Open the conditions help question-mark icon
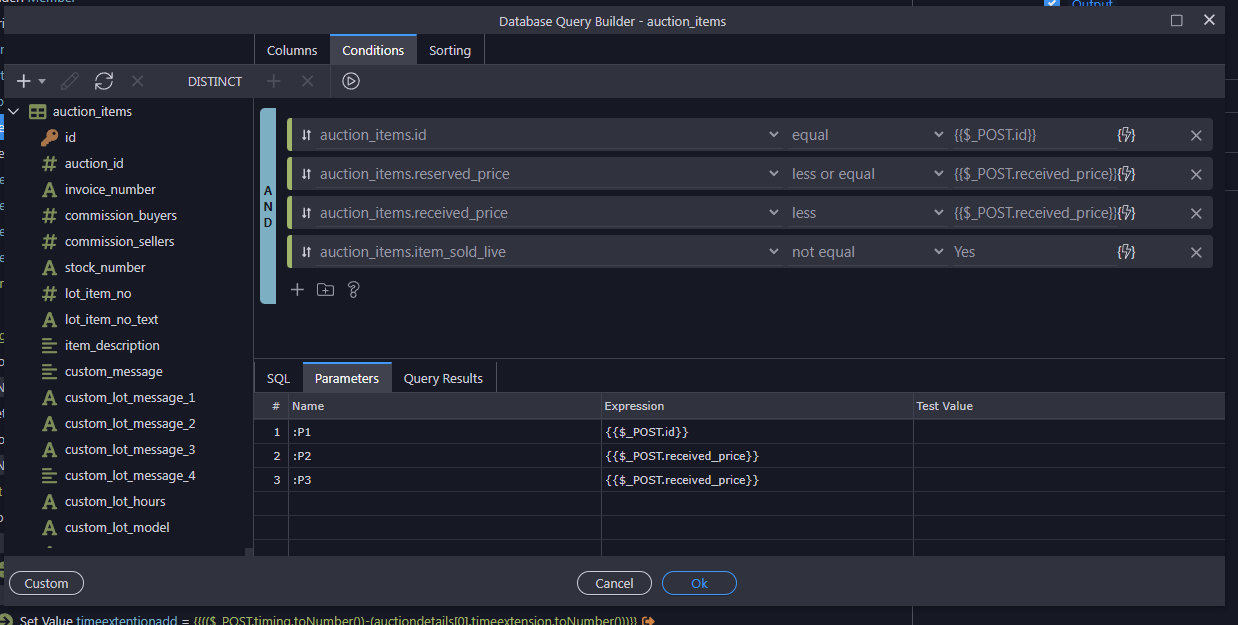This screenshot has height=625, width=1238. [353, 290]
